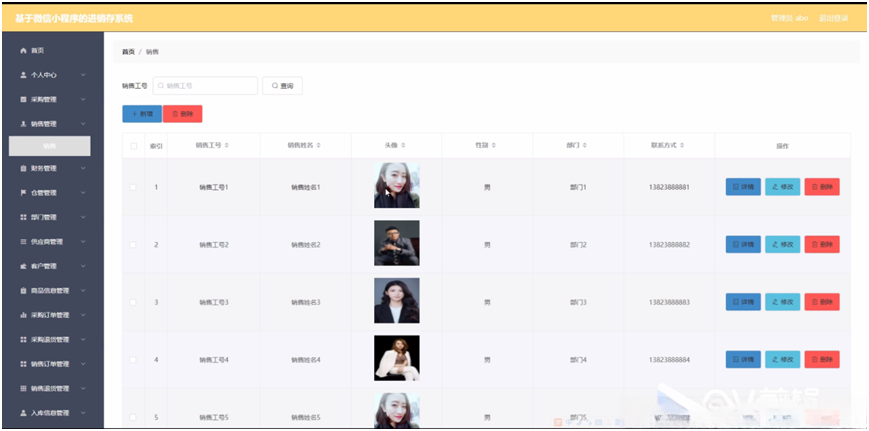Viewport: 869px width, 431px height.
Task: Select the highlighted 销售 submenu item
Action: tap(50, 146)
